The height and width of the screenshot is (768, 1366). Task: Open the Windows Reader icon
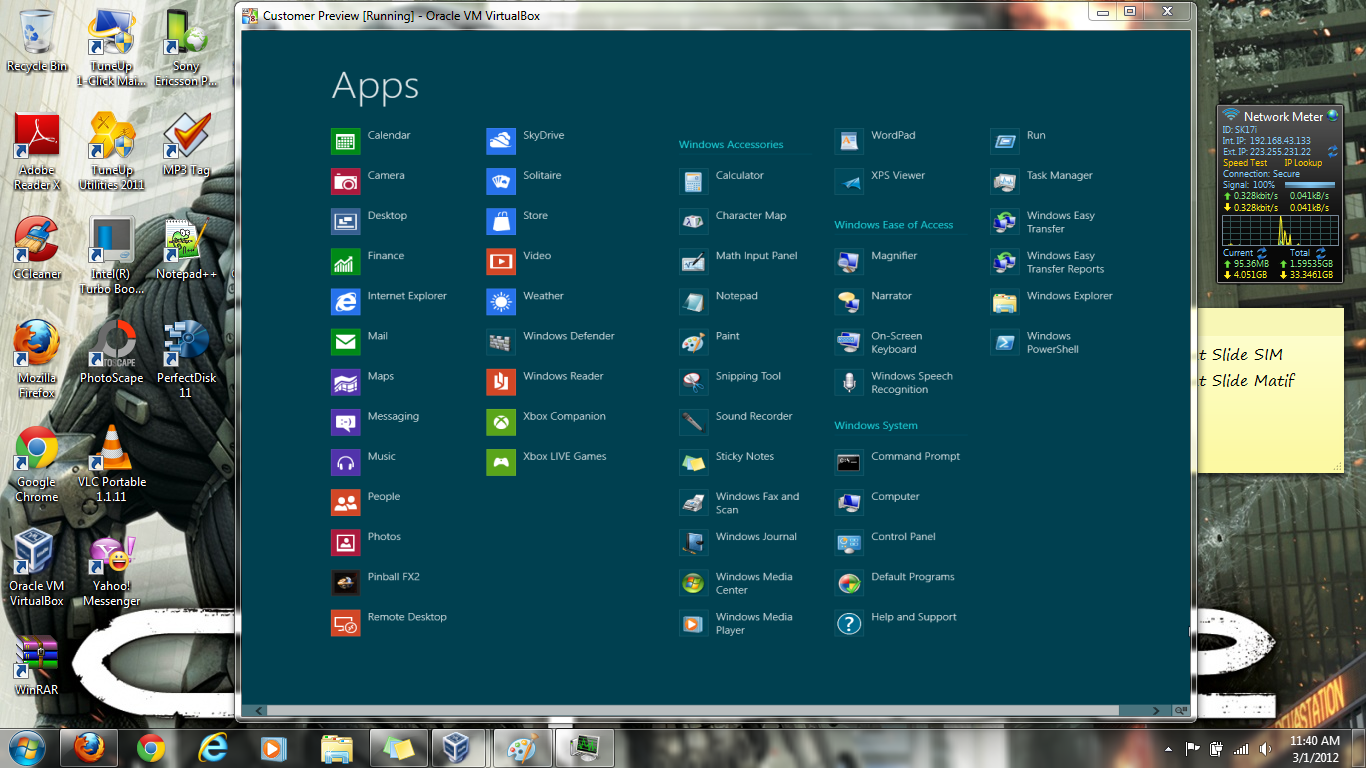click(501, 382)
